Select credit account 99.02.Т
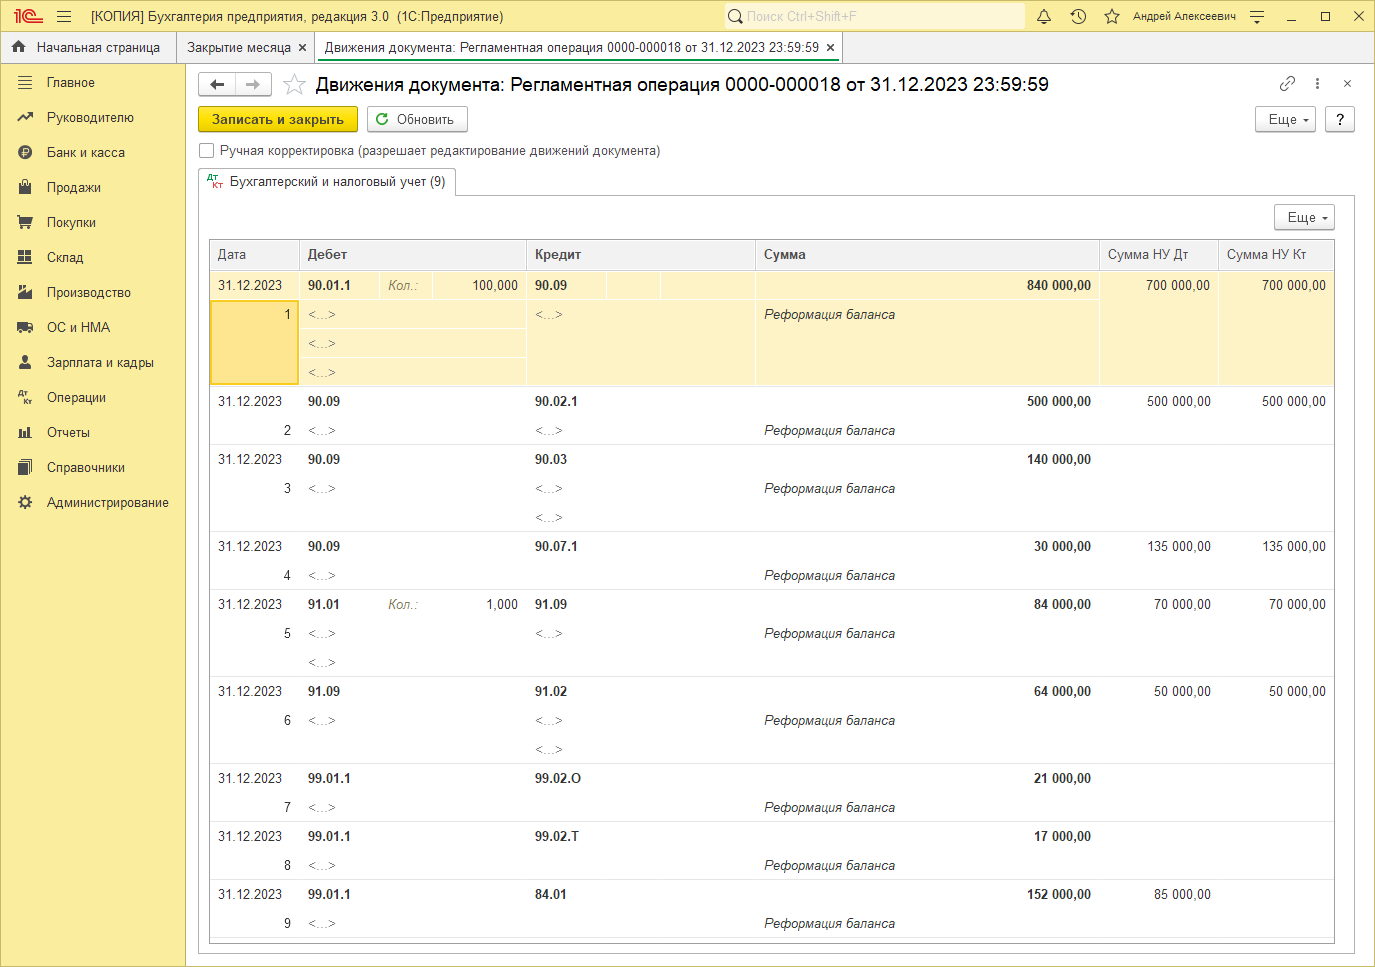Screen dimensions: 1375x967 click(x=557, y=837)
